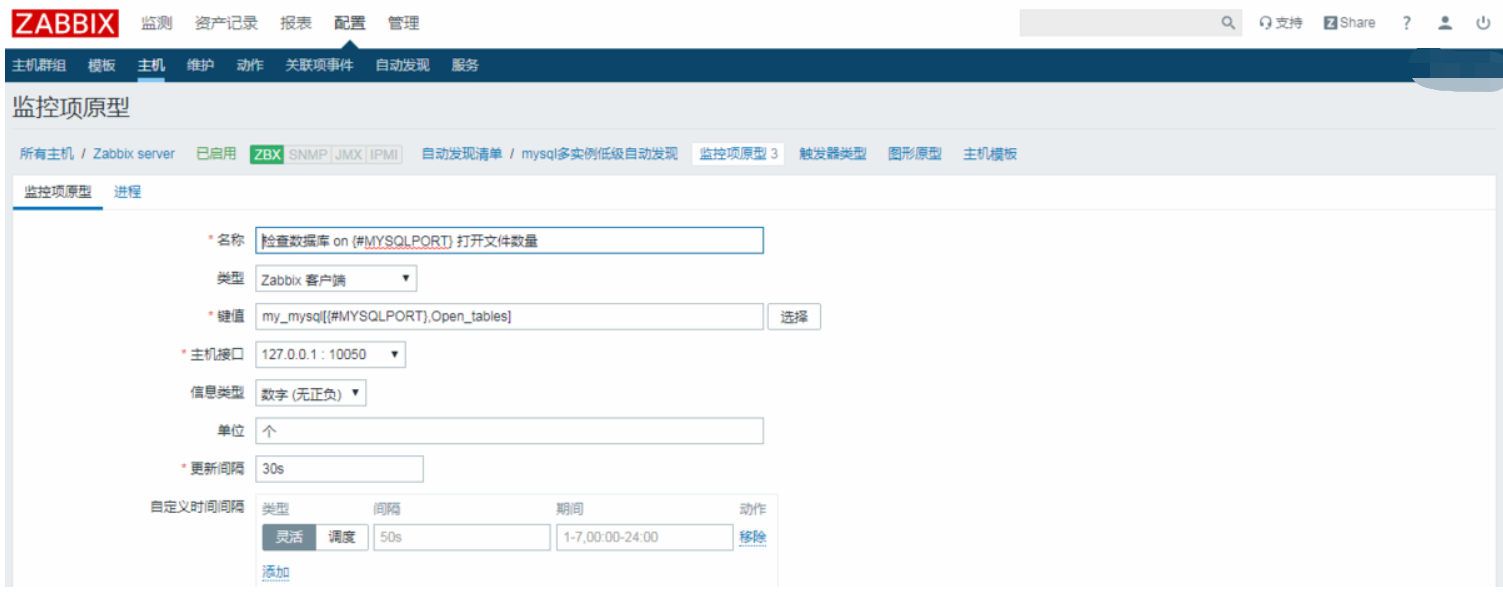Click the 所有主机 breadcrumb link
This screenshot has height=609, width=1503.
(47, 154)
